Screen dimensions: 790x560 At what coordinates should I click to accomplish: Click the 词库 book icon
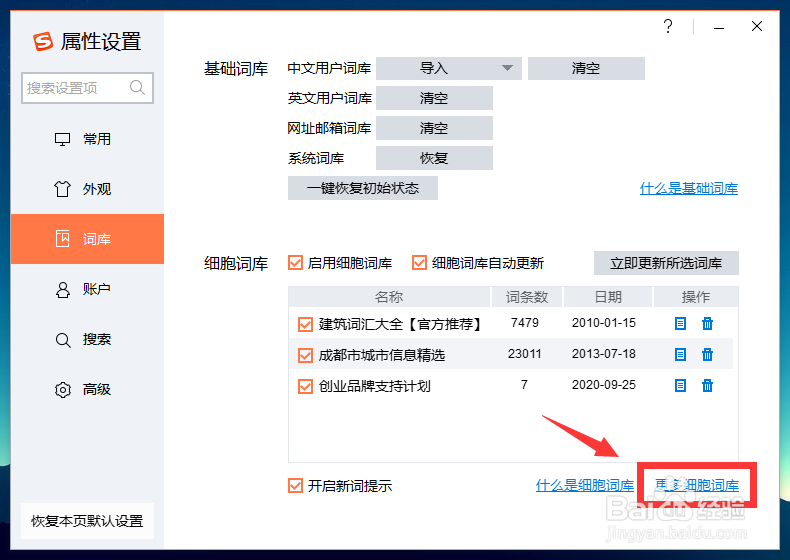coord(62,239)
